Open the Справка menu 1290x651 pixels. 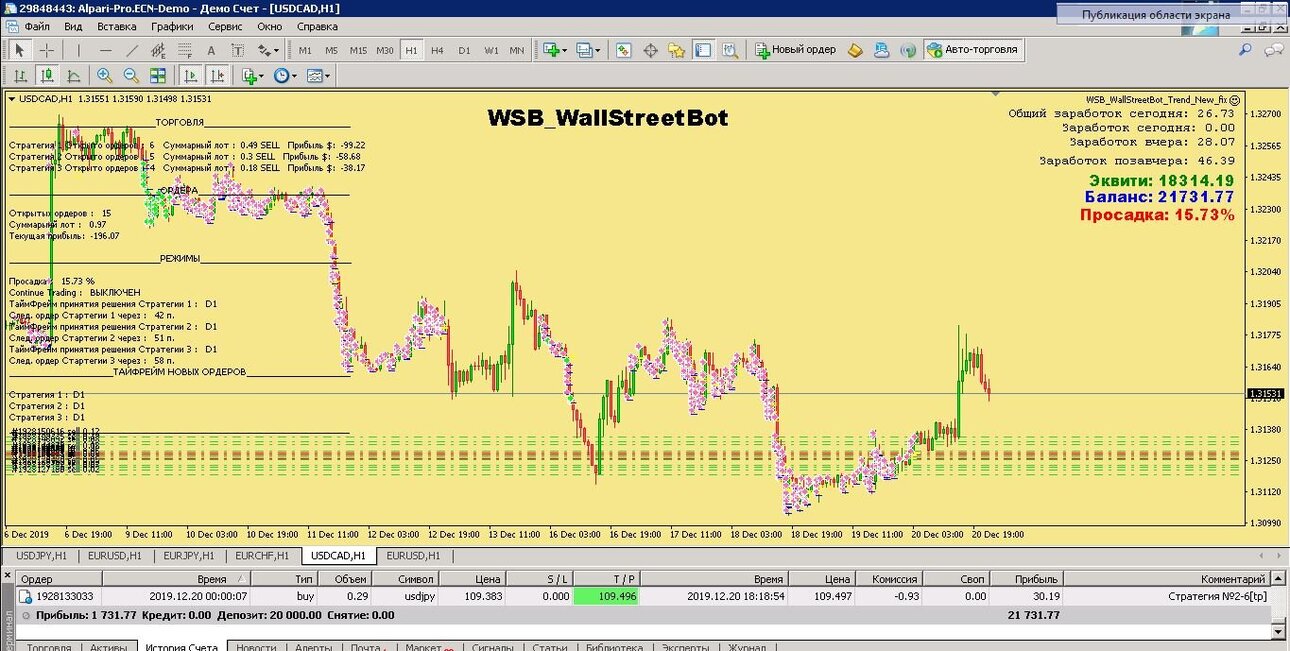click(318, 26)
